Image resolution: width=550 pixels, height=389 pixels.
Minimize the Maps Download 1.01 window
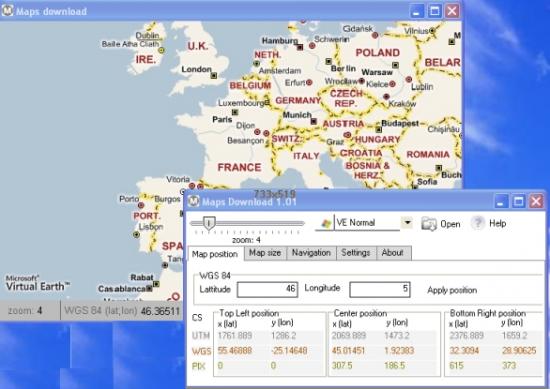(501, 202)
